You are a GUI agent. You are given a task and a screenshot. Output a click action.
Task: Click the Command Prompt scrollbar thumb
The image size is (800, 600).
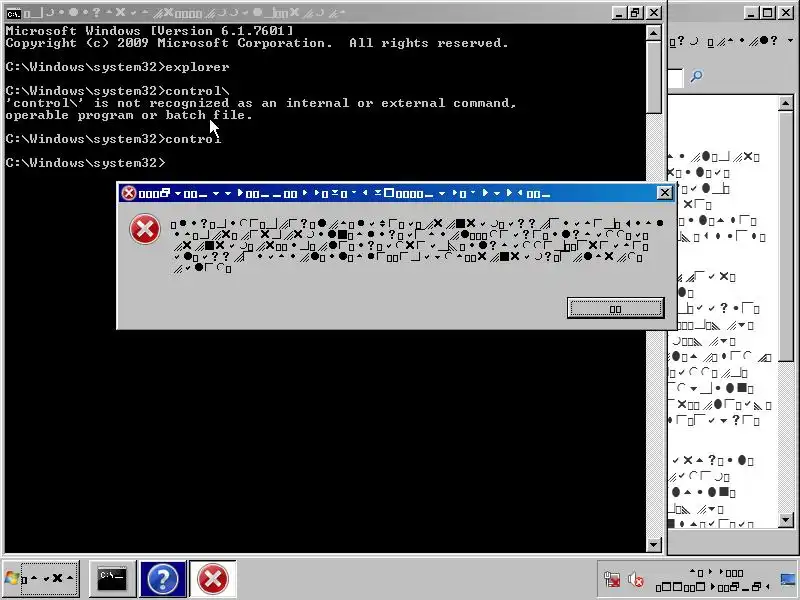coord(654,78)
